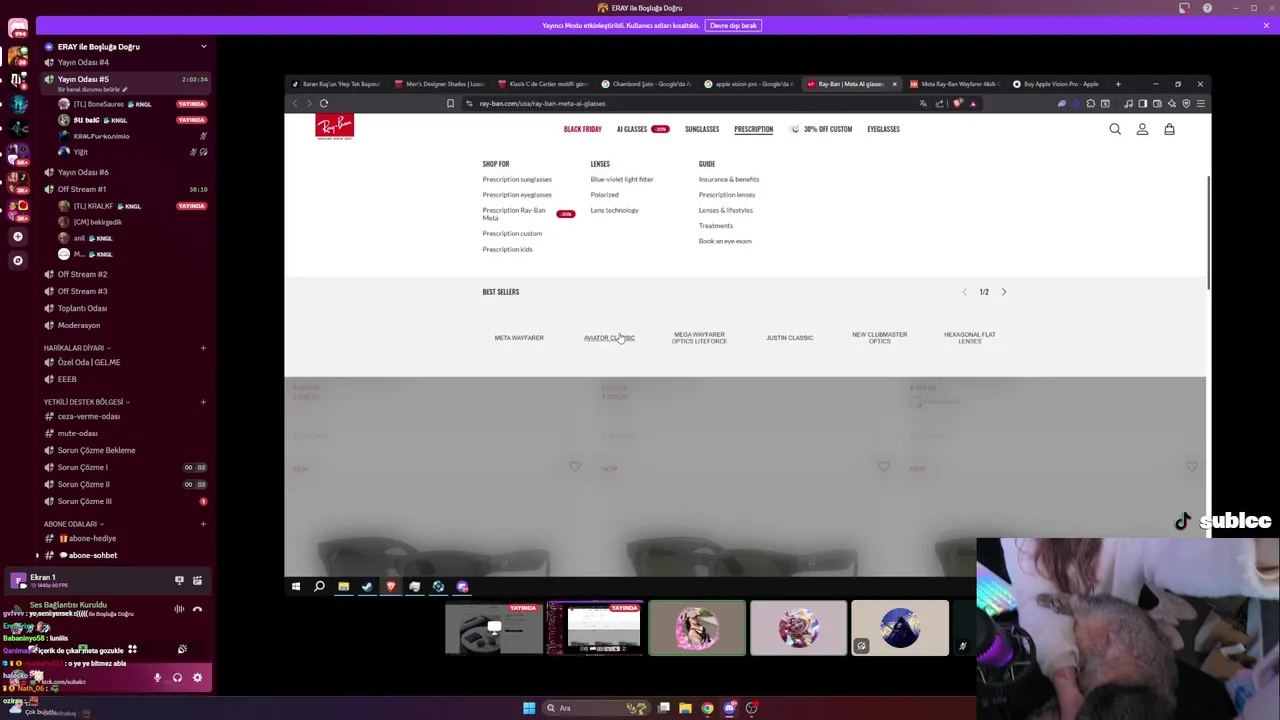This screenshot has height=720, width=1280.
Task: Open the Ray-Ban account profile icon
Action: (1142, 129)
